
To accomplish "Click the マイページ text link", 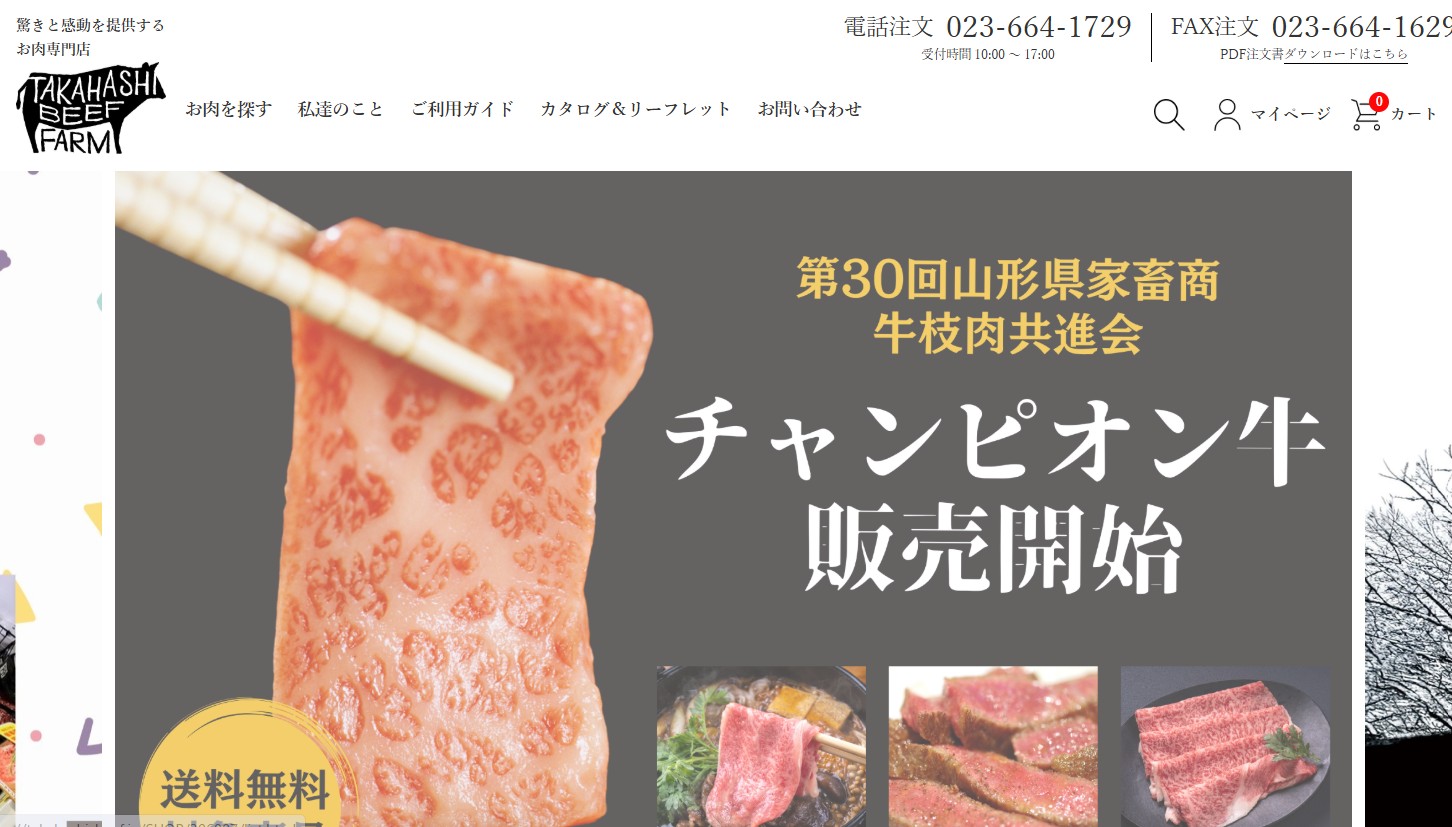I will tap(1291, 114).
